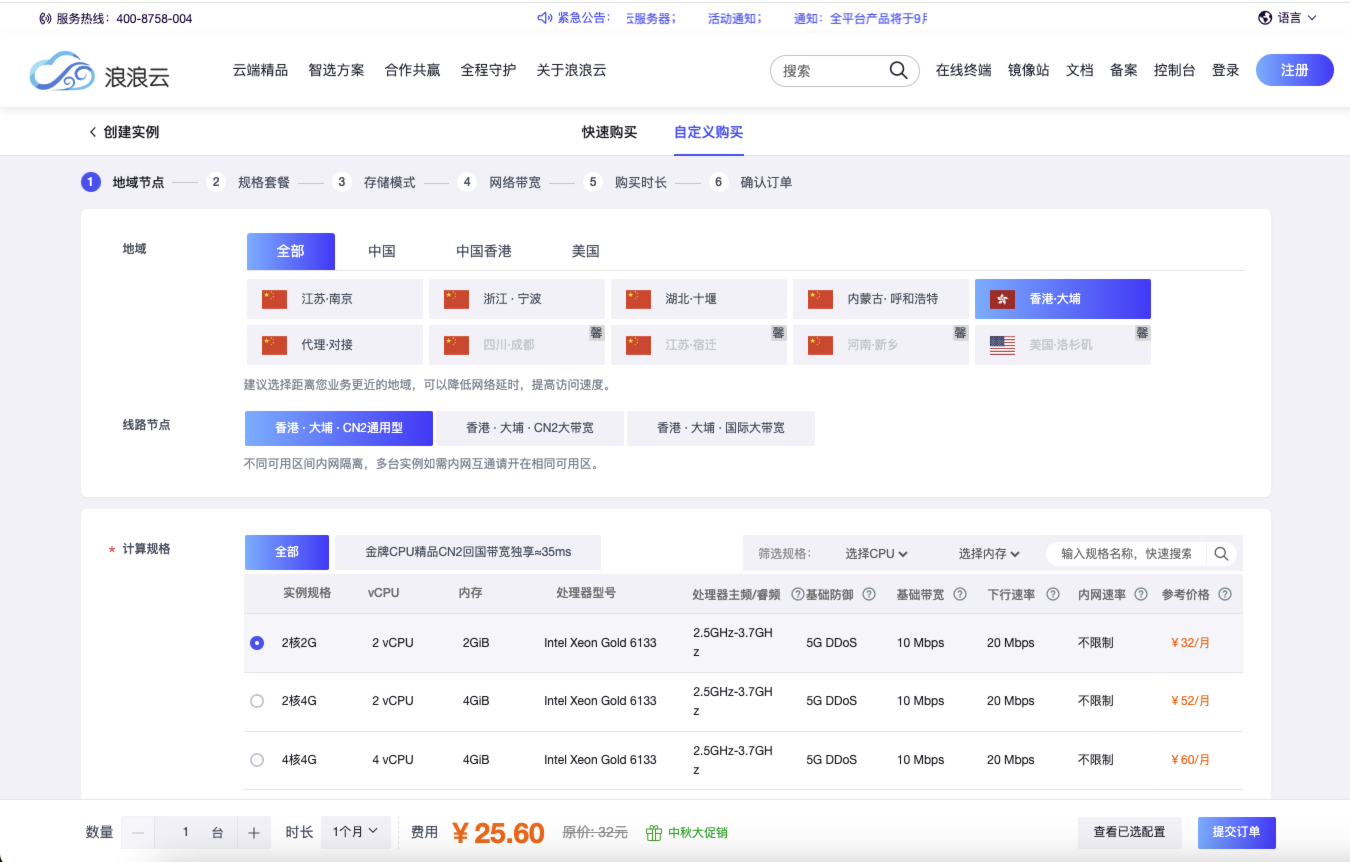This screenshot has width=1350, height=862.
Task: Choose the 内蒙古·呼和浩特 region
Action: click(881, 299)
